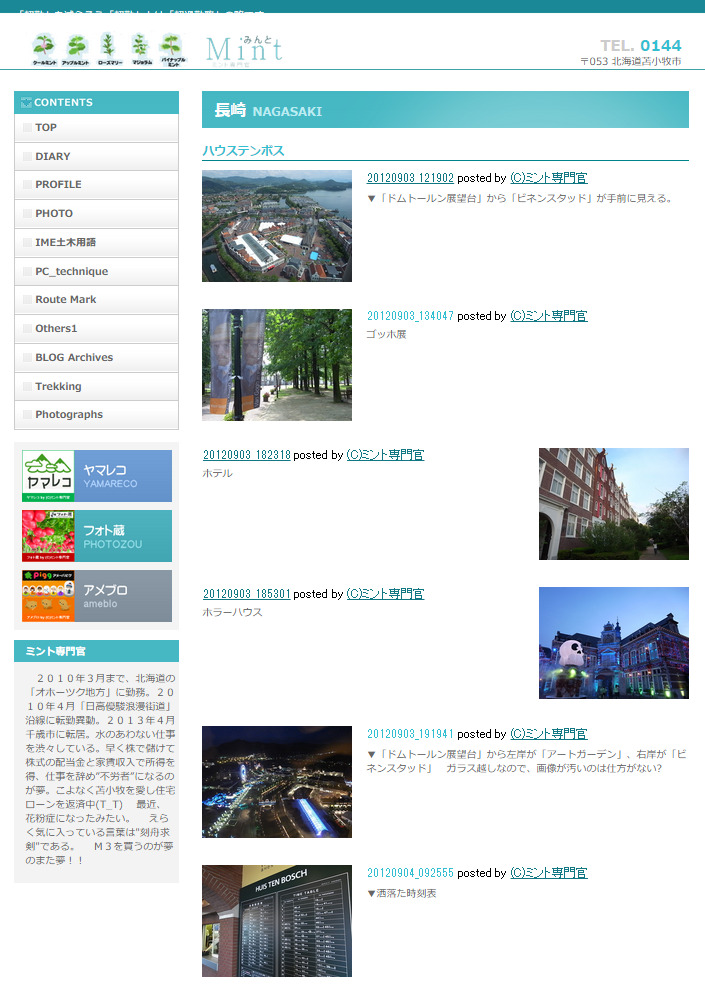Open the Ameblo banner
The height and width of the screenshot is (991, 705).
point(97,596)
